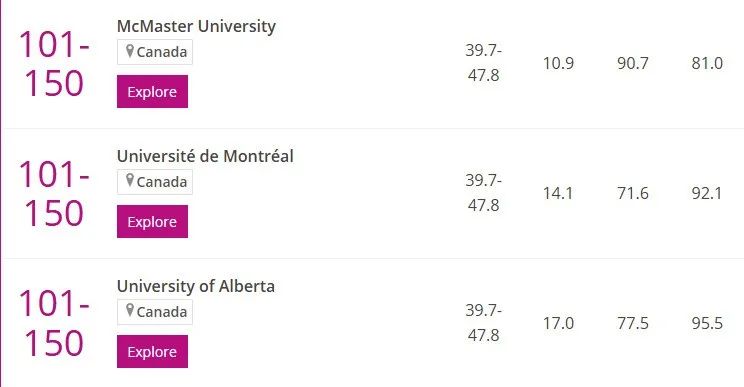Click Explore button for McMaster University
This screenshot has width=744, height=387.
coord(152,92)
